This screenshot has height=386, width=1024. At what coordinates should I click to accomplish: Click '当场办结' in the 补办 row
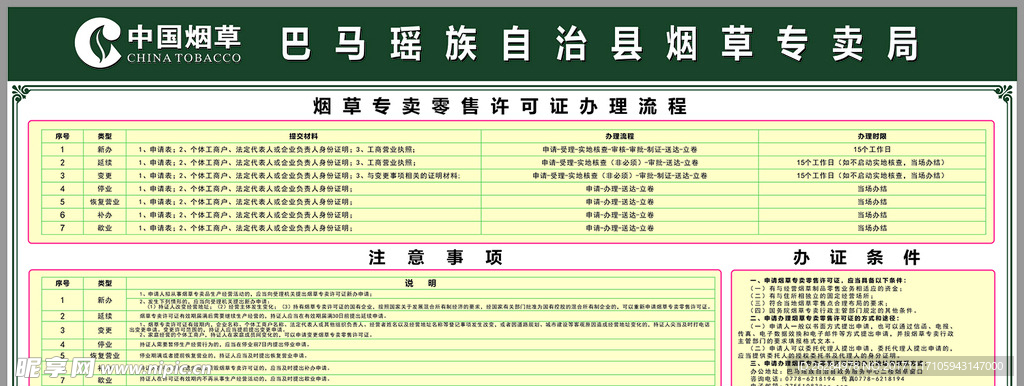click(x=872, y=215)
